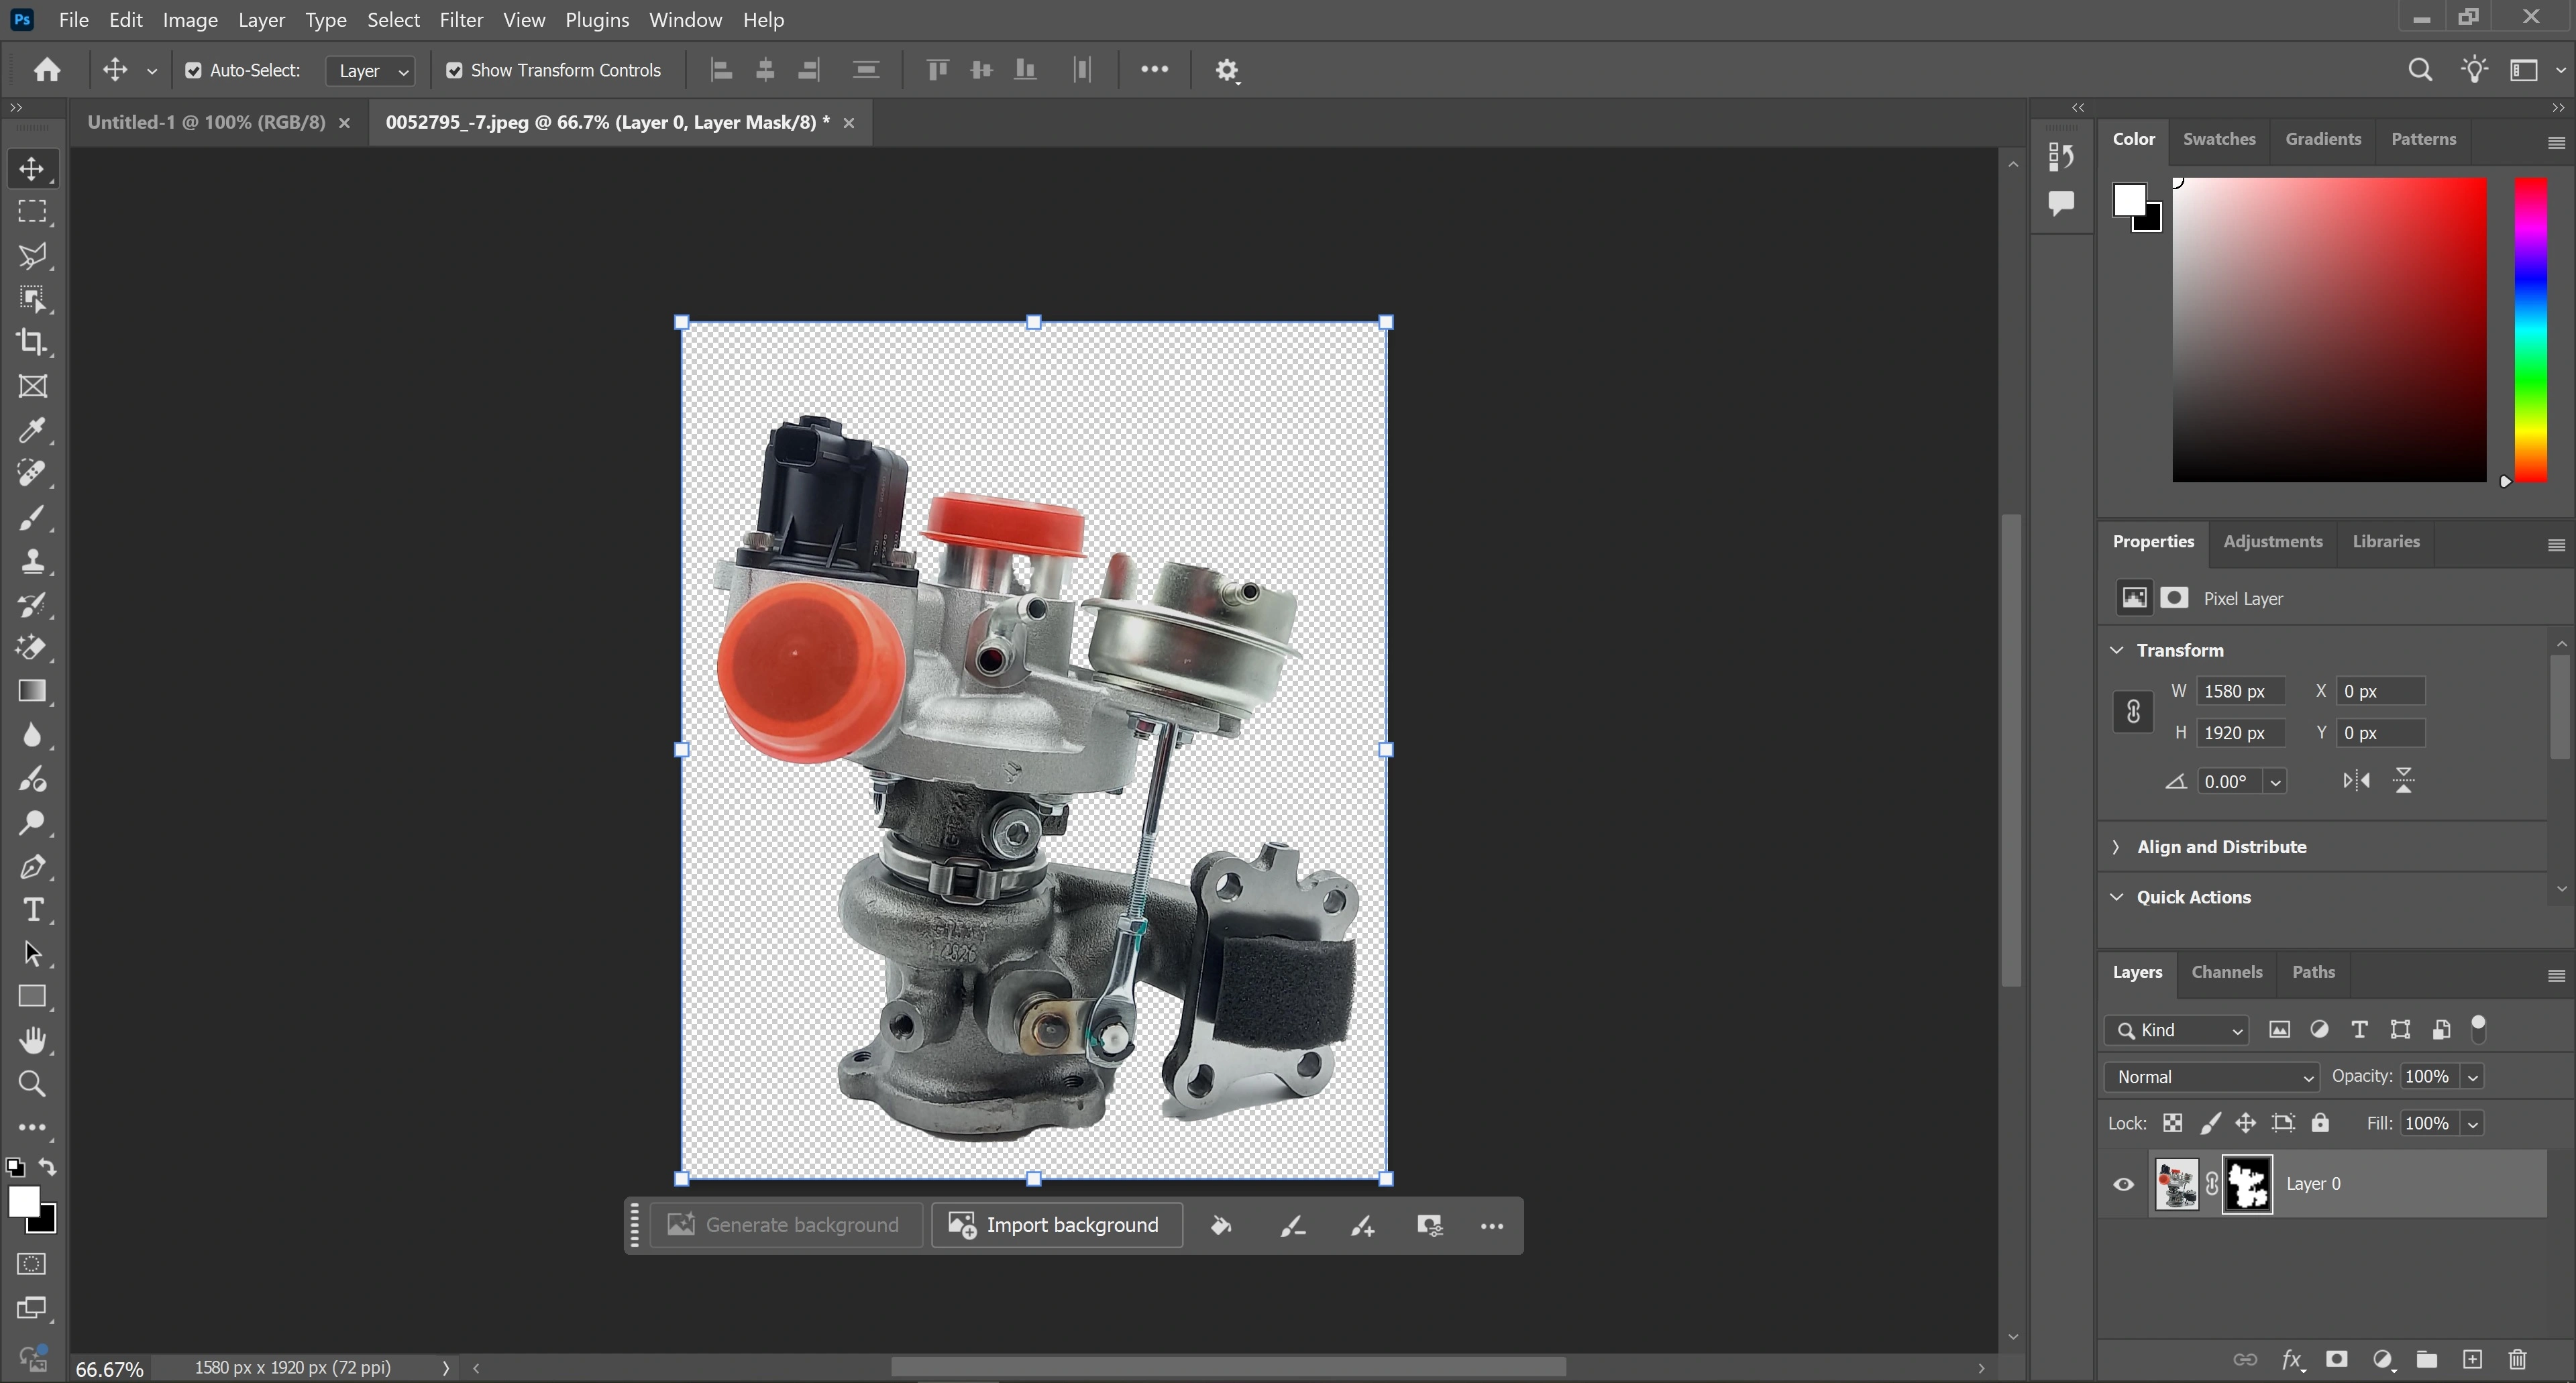Select the History Brush tool
This screenshot has height=1383, width=2576.
pos(32,605)
